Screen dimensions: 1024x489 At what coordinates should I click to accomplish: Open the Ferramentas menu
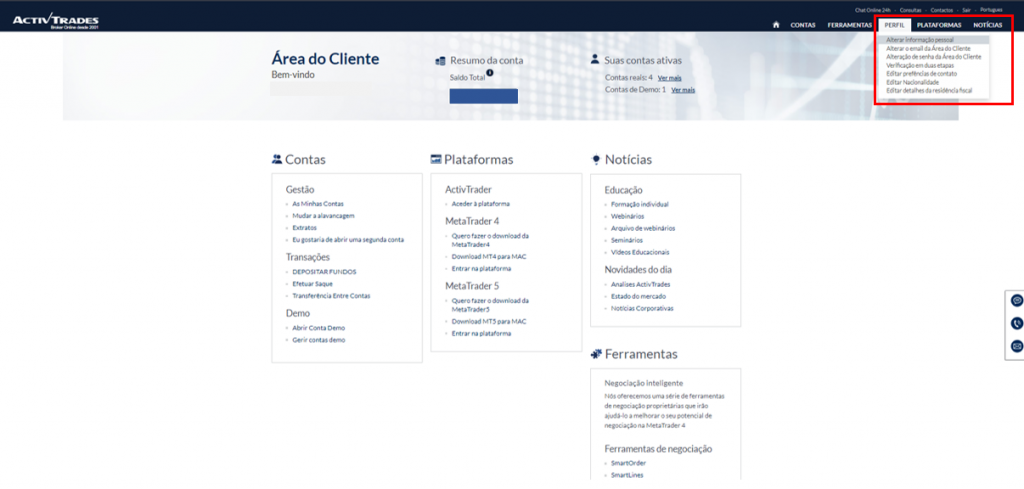850,25
